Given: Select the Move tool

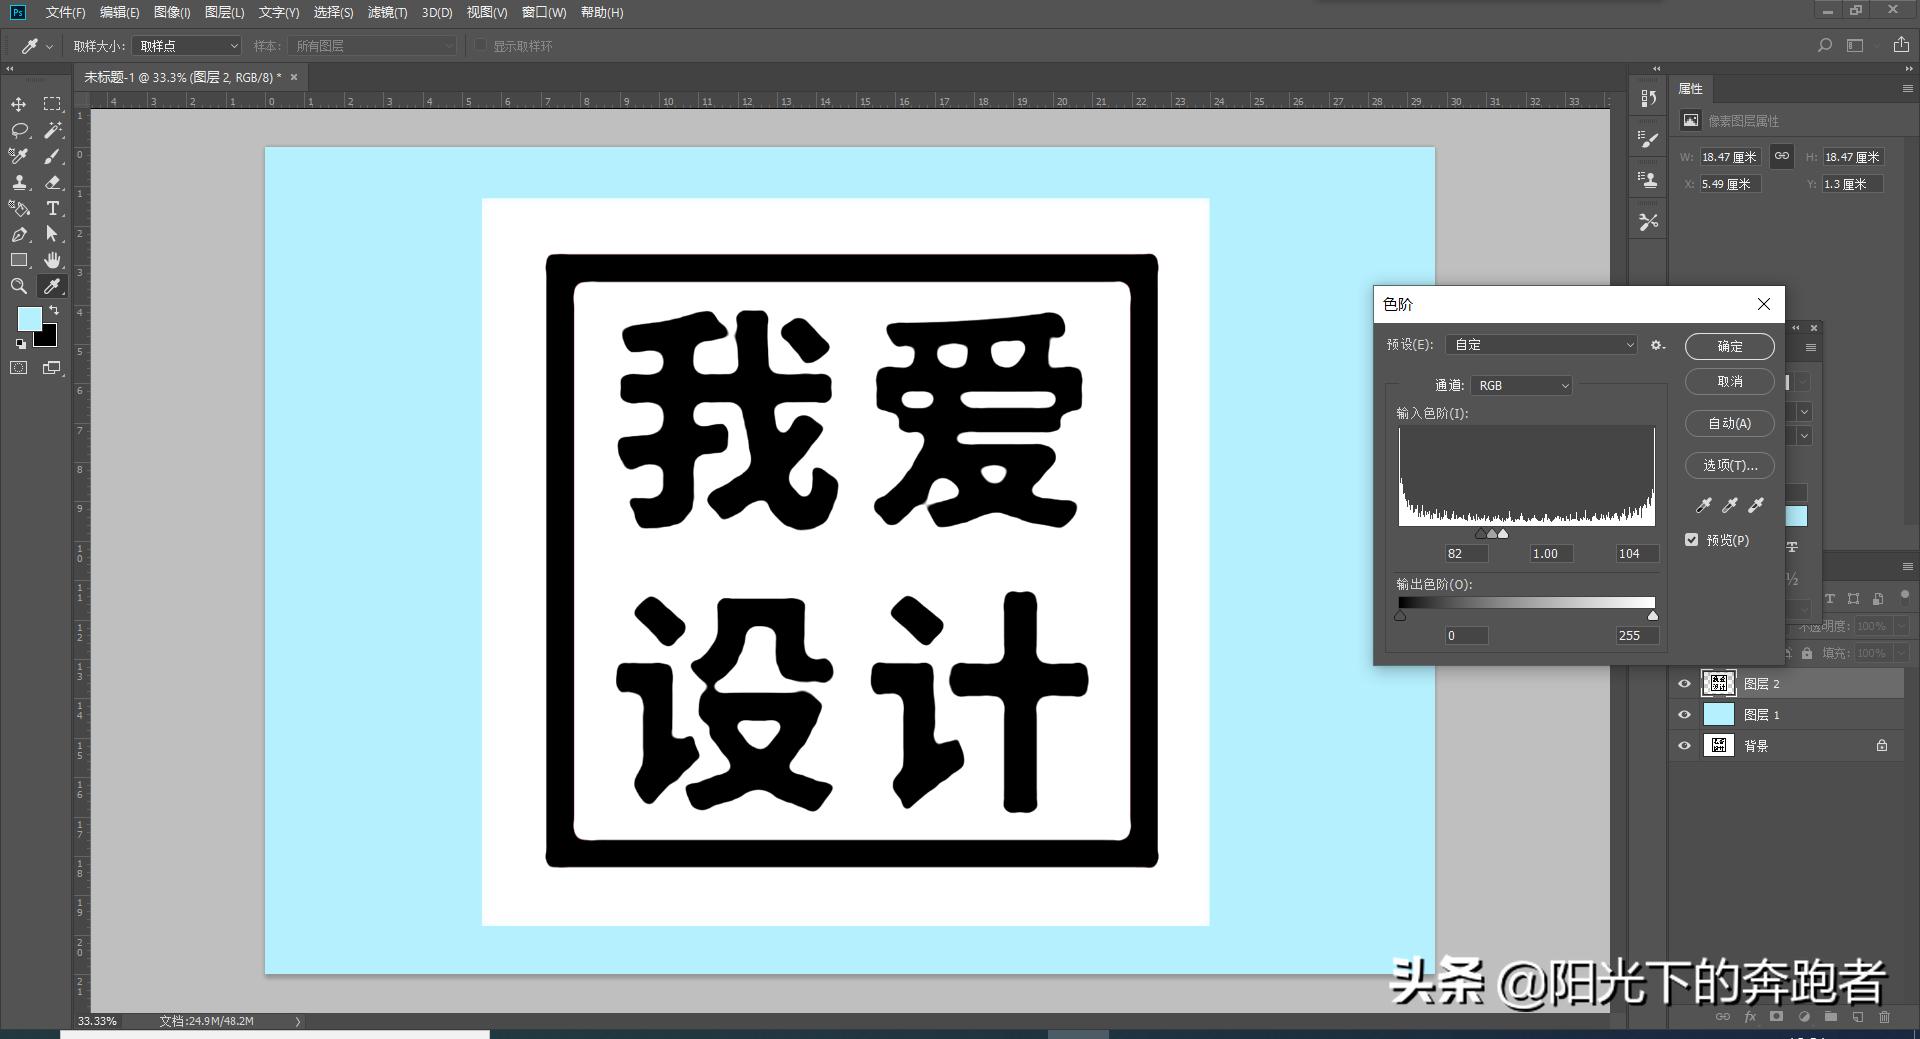Looking at the screenshot, I should (18, 104).
